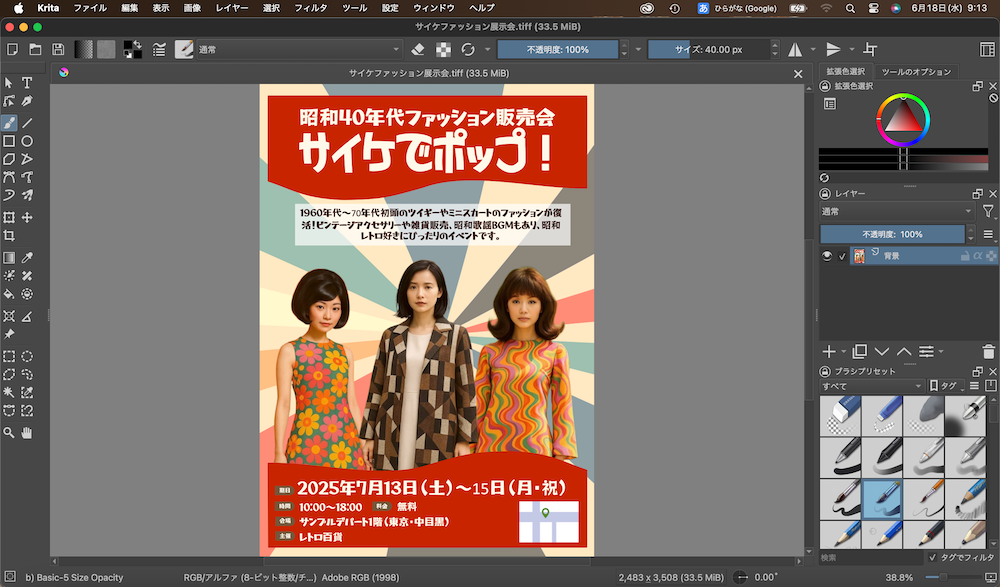Toggle the タグでフィルタ checkbox

(x=932, y=557)
